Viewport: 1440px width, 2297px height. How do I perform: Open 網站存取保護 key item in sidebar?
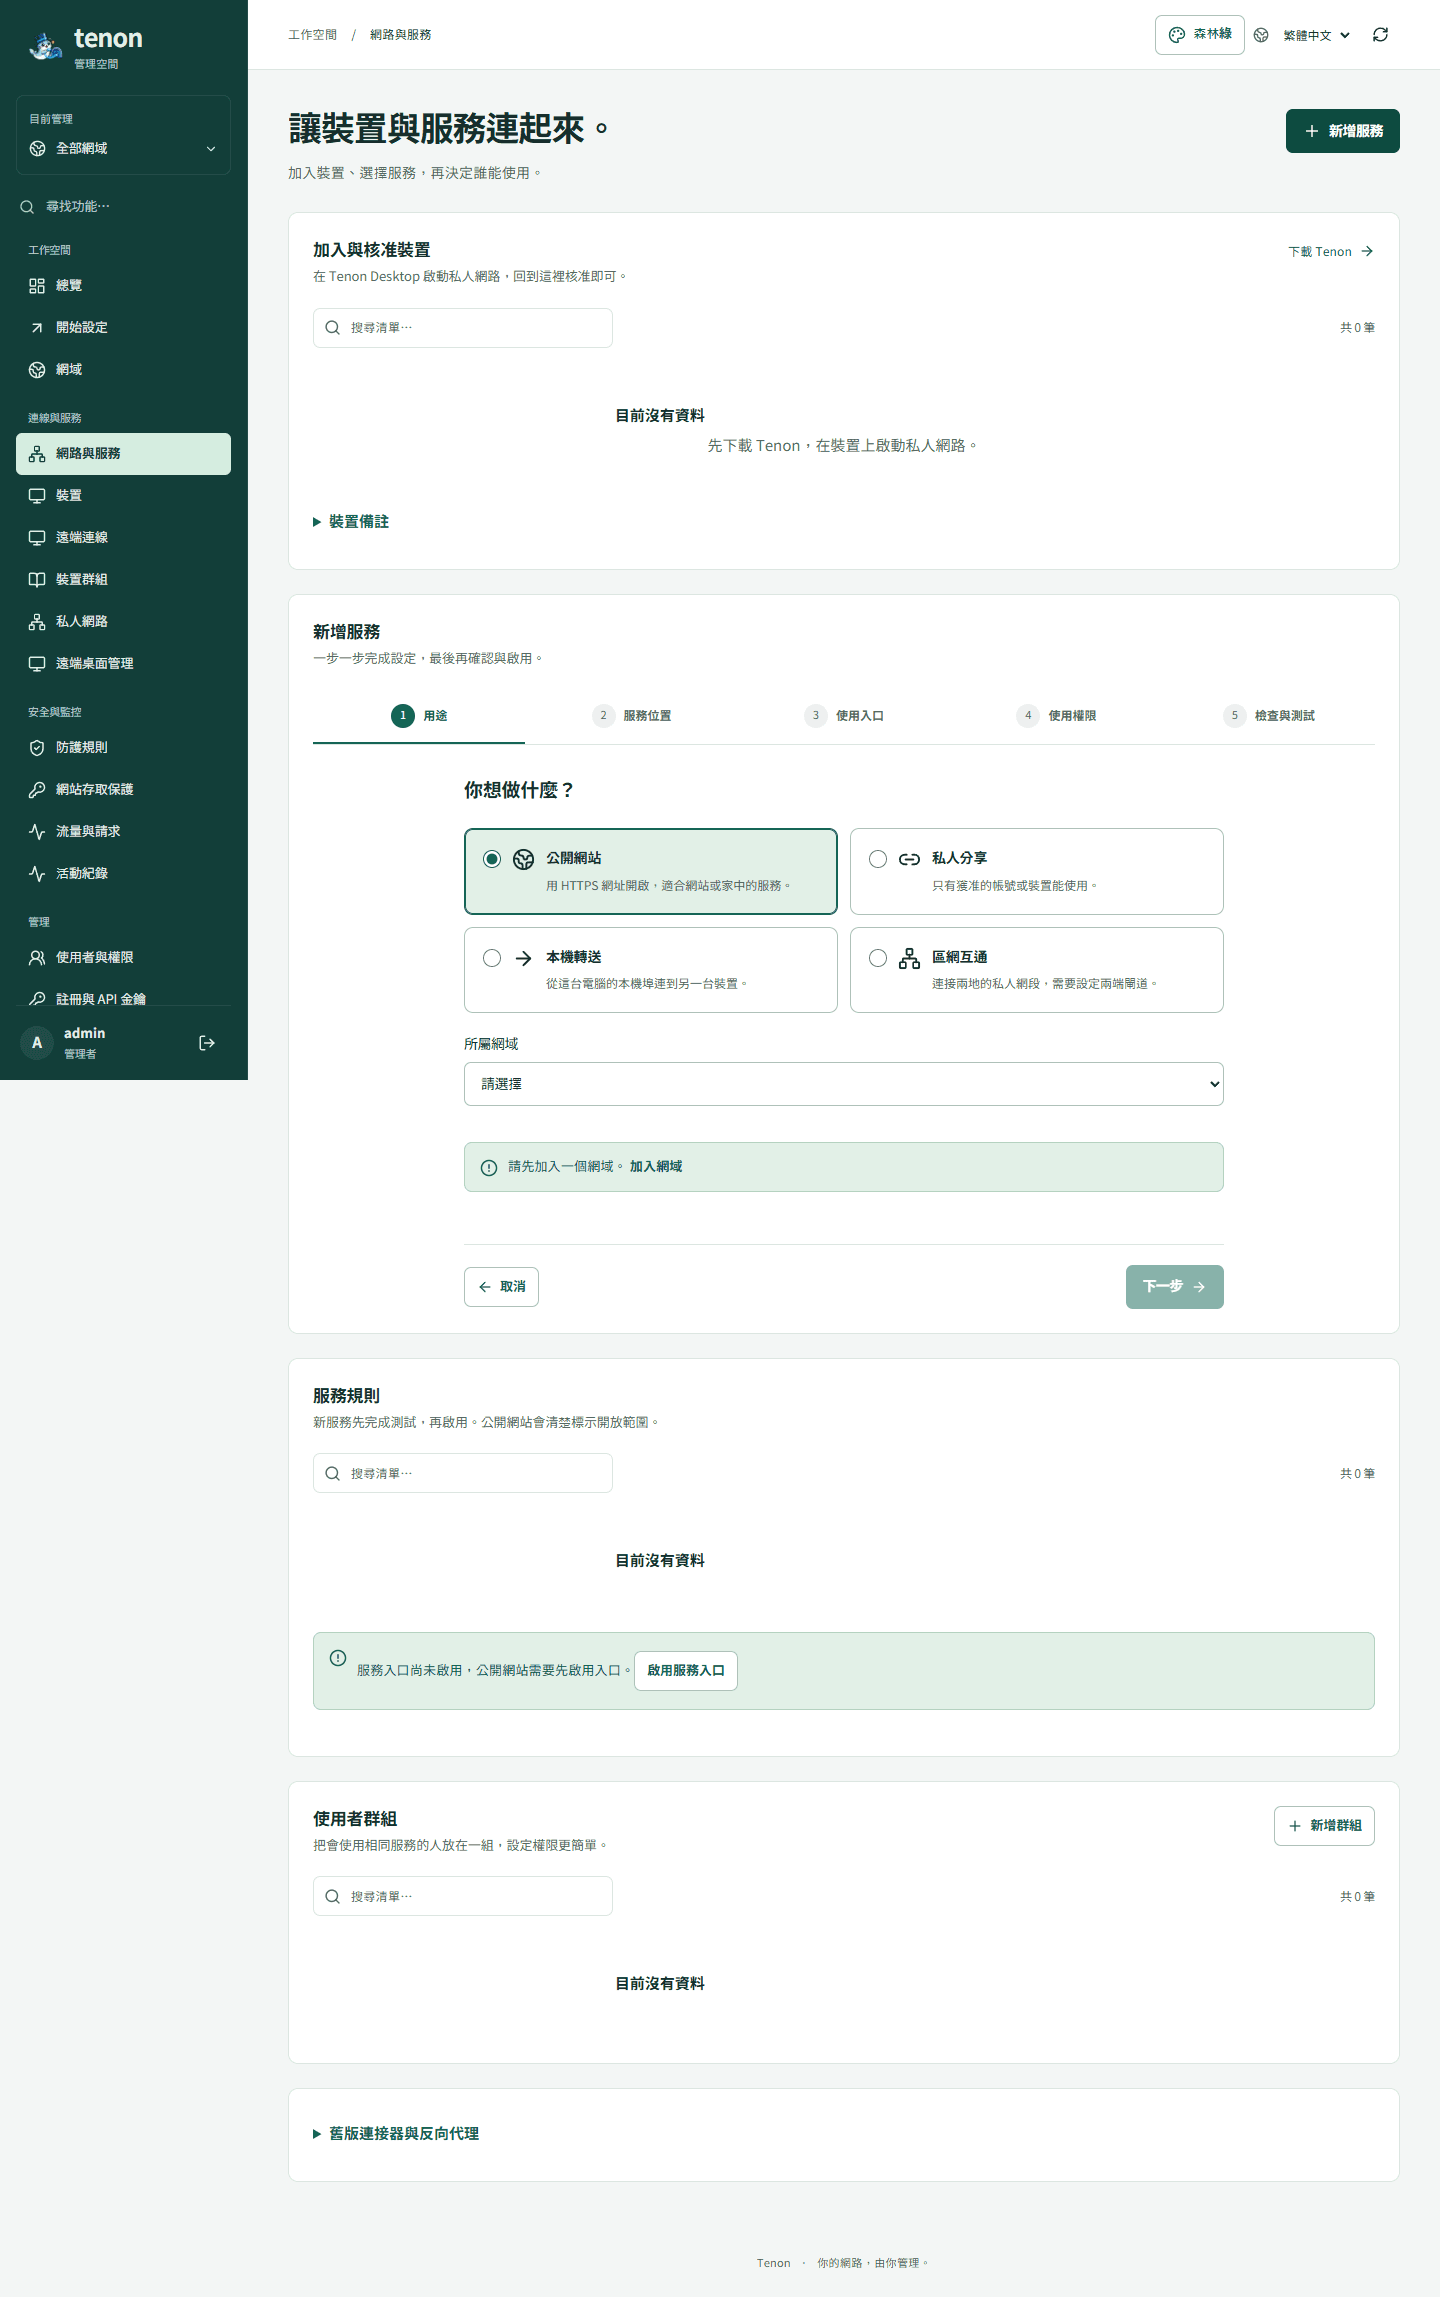pos(123,790)
